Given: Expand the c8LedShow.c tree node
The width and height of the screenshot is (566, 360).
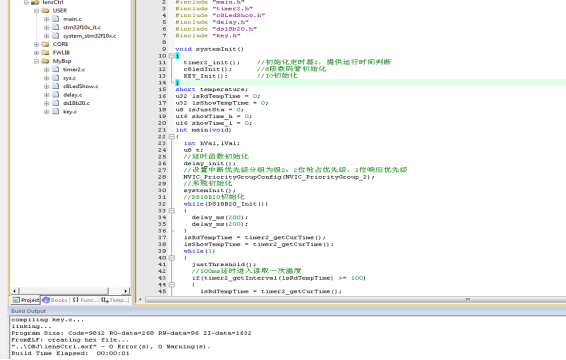Looking at the screenshot, I should click(x=47, y=86).
